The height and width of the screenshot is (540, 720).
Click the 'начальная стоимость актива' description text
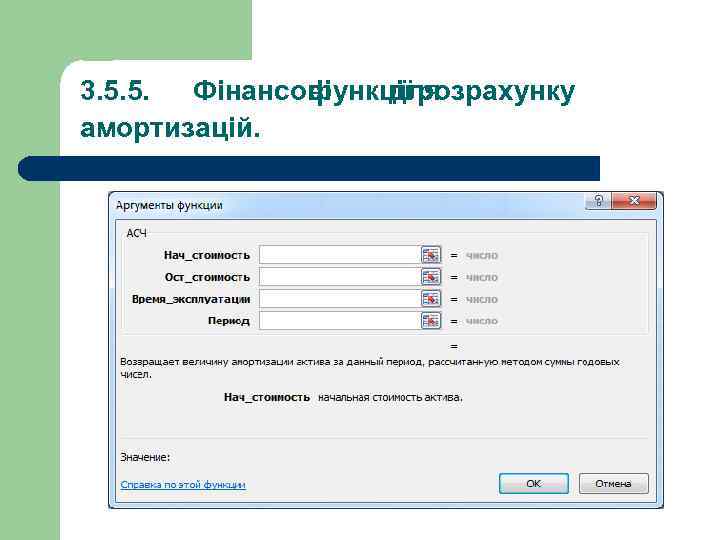coord(390,397)
